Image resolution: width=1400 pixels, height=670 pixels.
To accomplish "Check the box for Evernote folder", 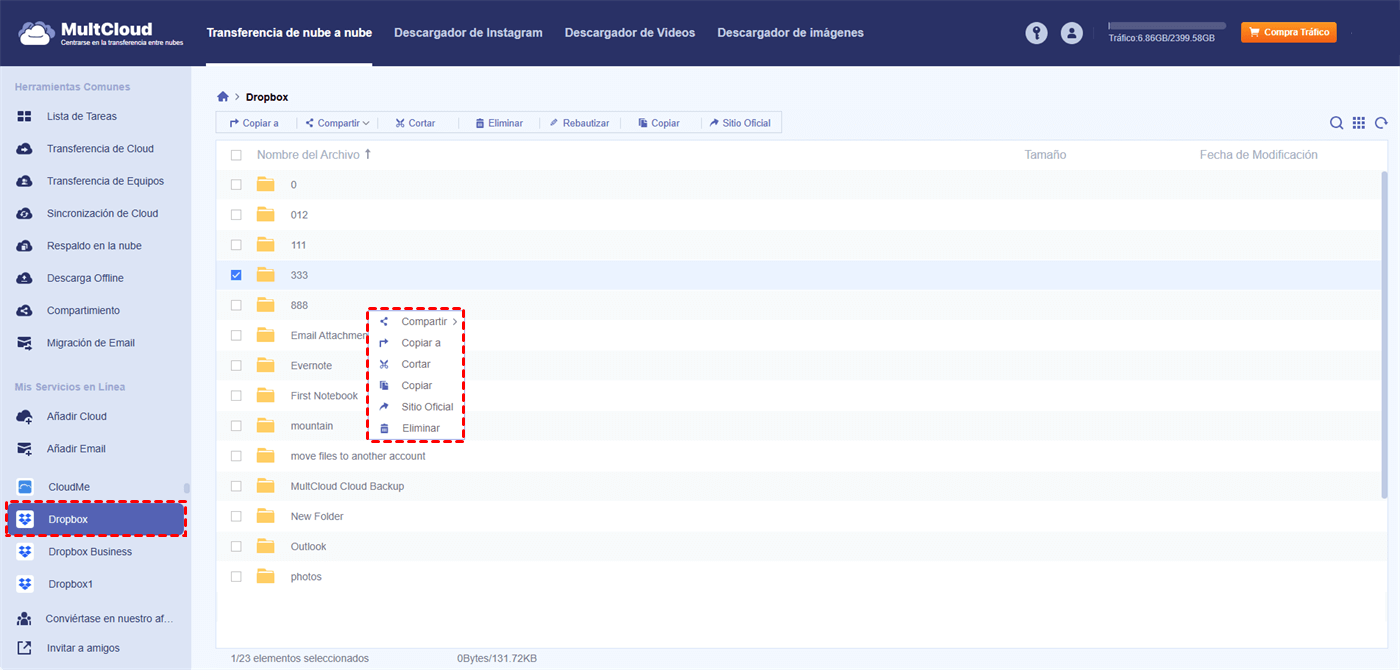I will pyautogui.click(x=236, y=366).
